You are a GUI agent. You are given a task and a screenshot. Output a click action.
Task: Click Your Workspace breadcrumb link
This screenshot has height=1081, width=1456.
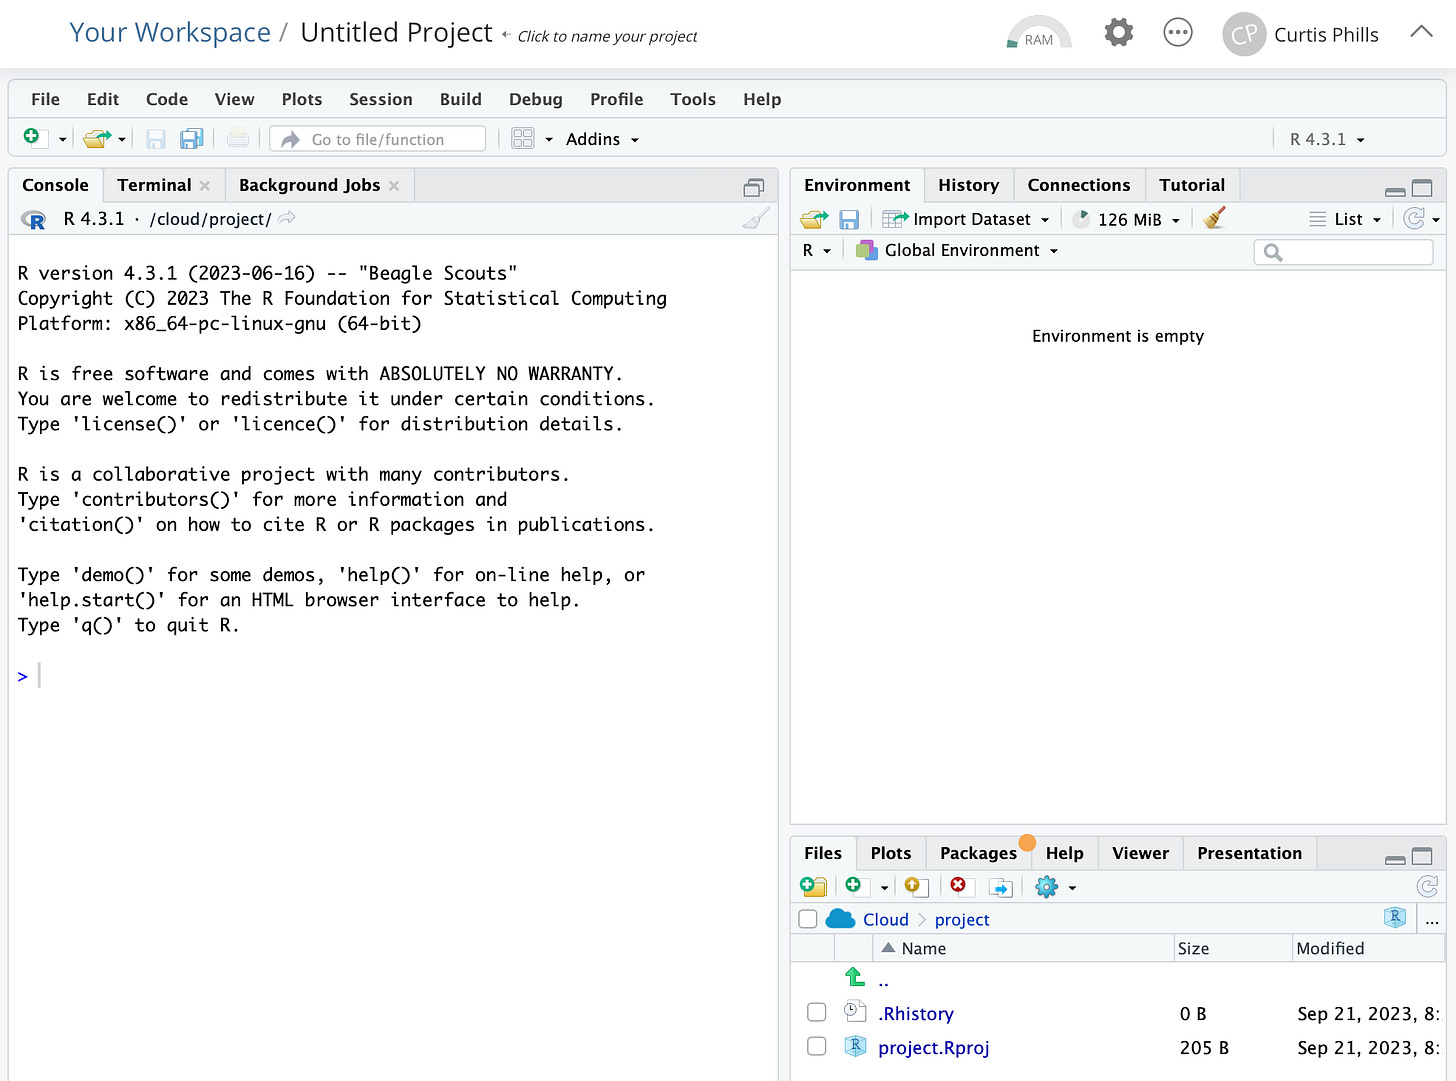click(x=170, y=33)
